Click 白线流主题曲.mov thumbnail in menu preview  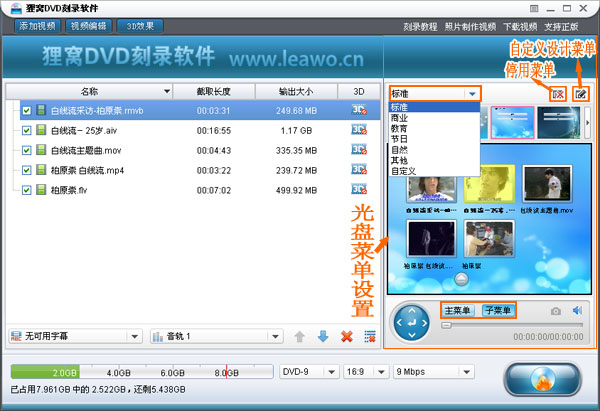coord(547,184)
